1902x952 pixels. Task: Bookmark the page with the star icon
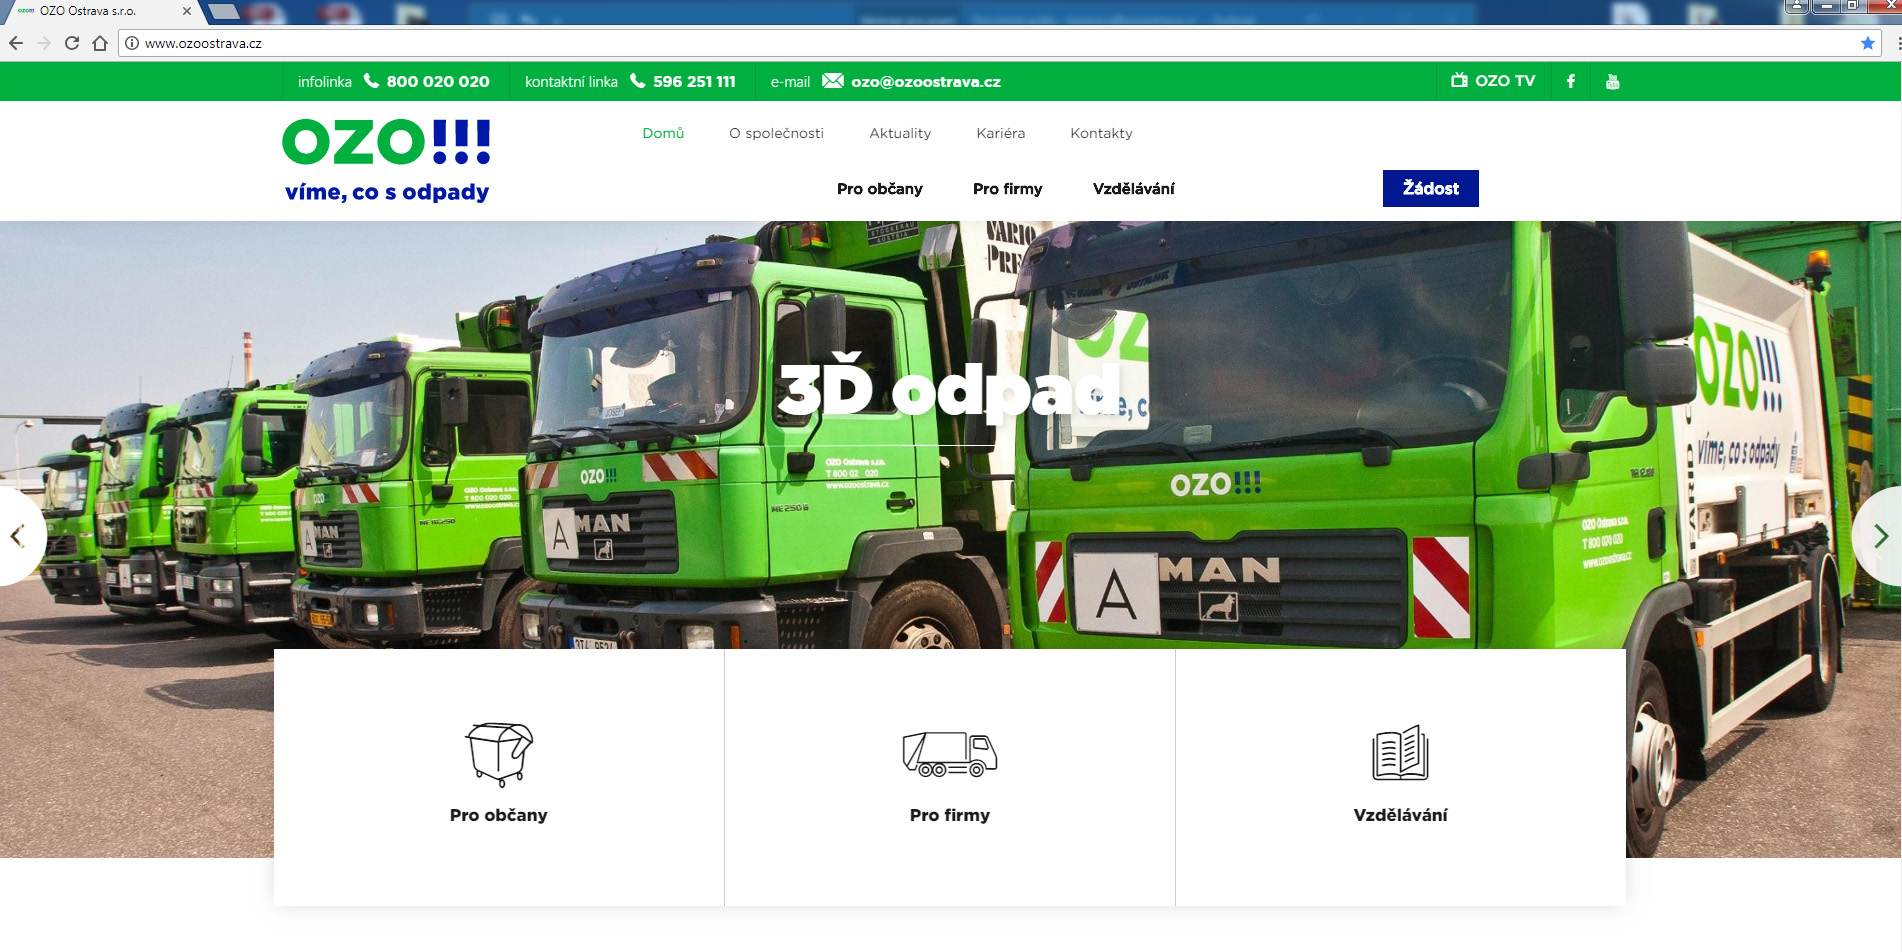[x=1867, y=43]
